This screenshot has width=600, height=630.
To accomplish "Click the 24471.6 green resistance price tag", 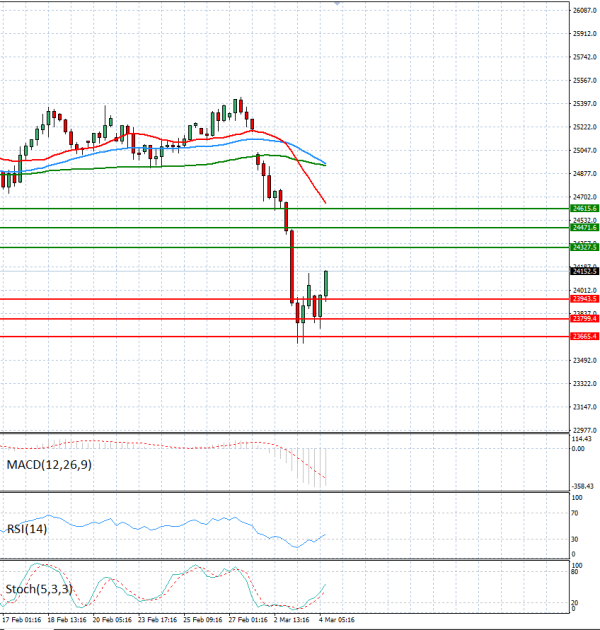I will [x=583, y=228].
